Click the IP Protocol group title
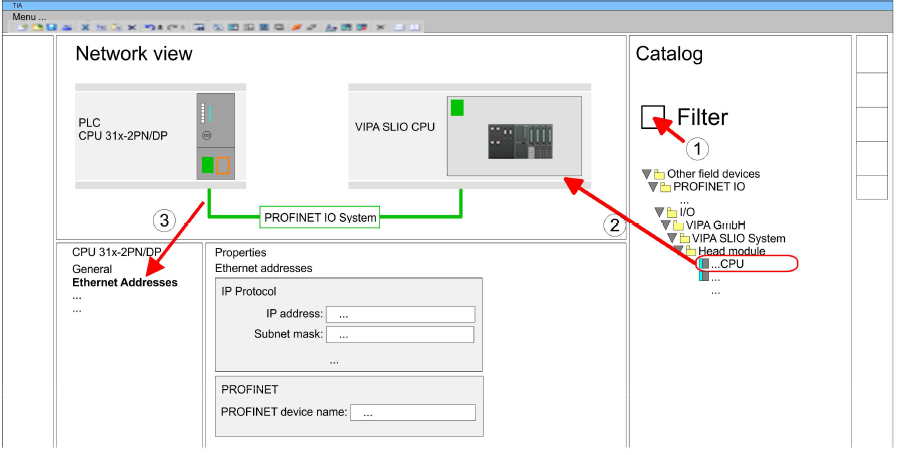898x455 pixels. [x=249, y=291]
